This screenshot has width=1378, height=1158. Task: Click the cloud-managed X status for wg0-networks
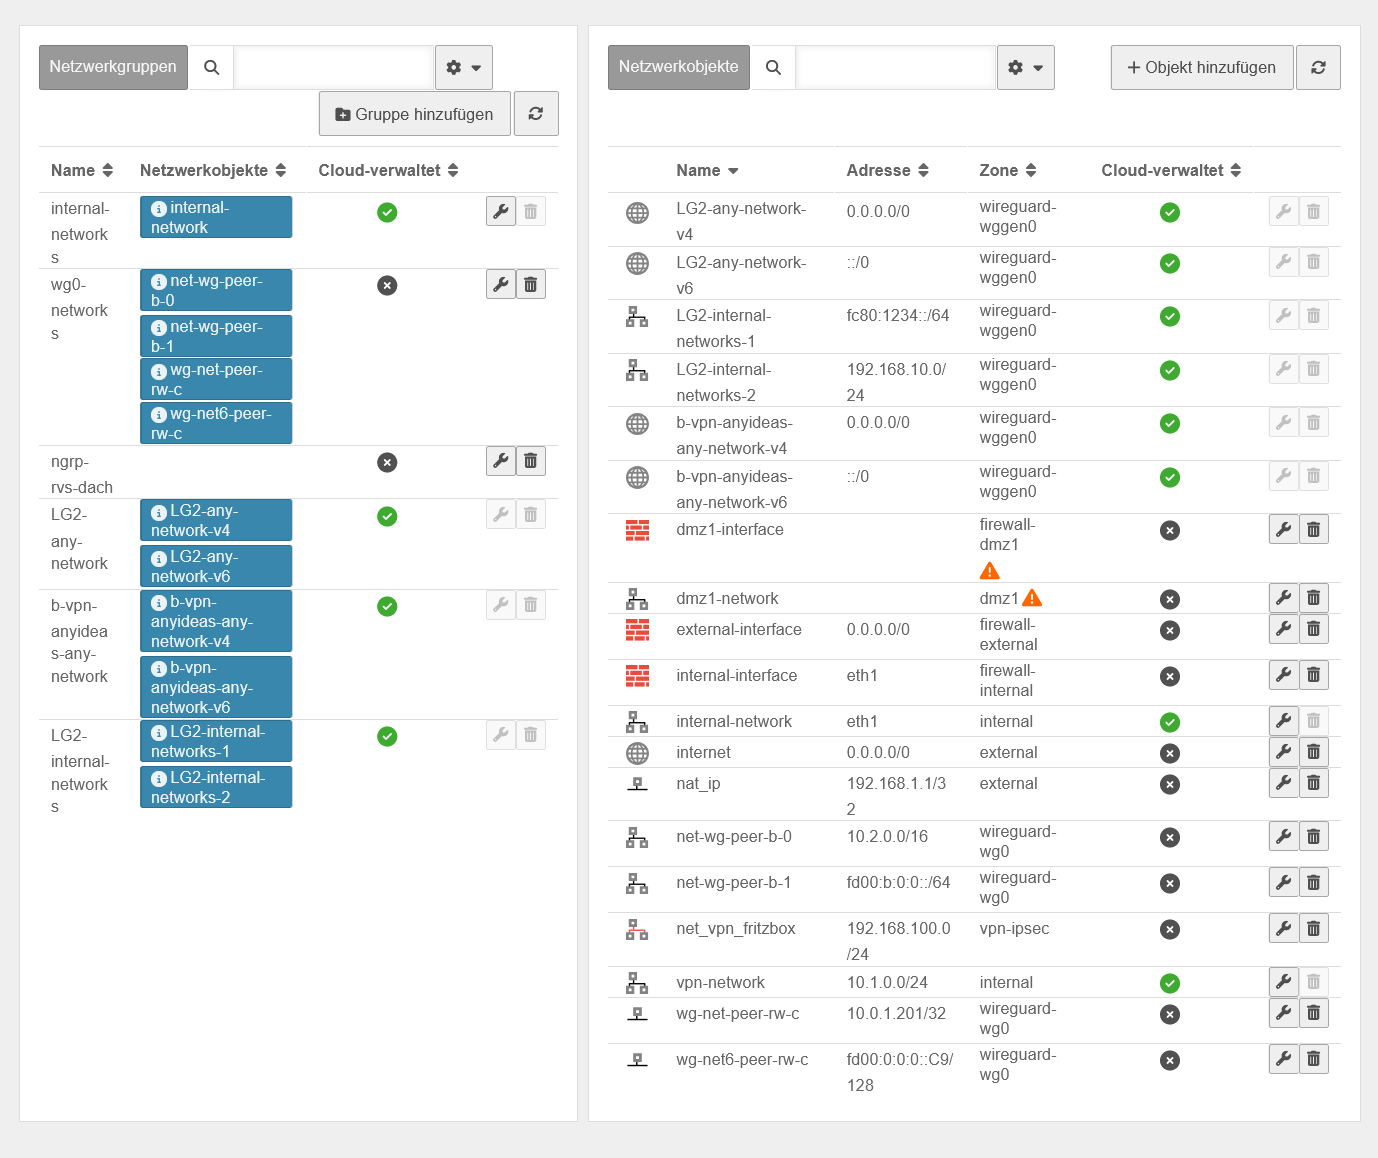point(387,285)
